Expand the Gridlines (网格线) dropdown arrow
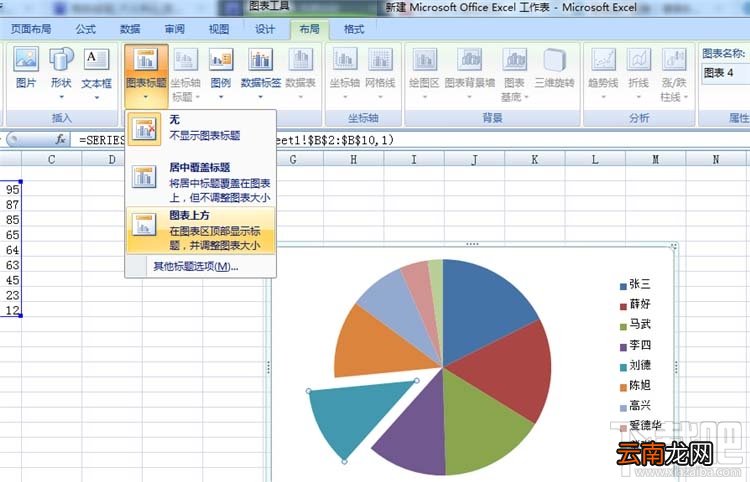Screen dimensions: 750x482 [x=380, y=97]
